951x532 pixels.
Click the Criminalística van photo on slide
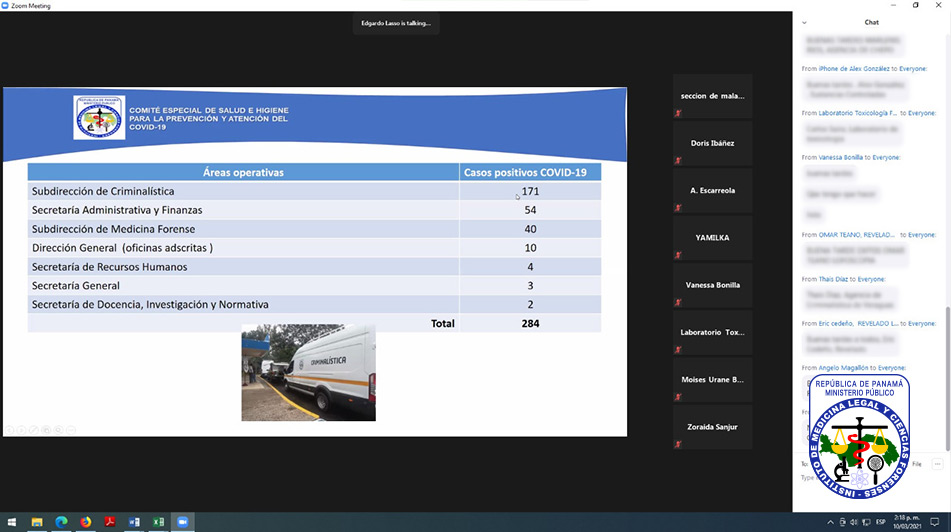tap(309, 372)
